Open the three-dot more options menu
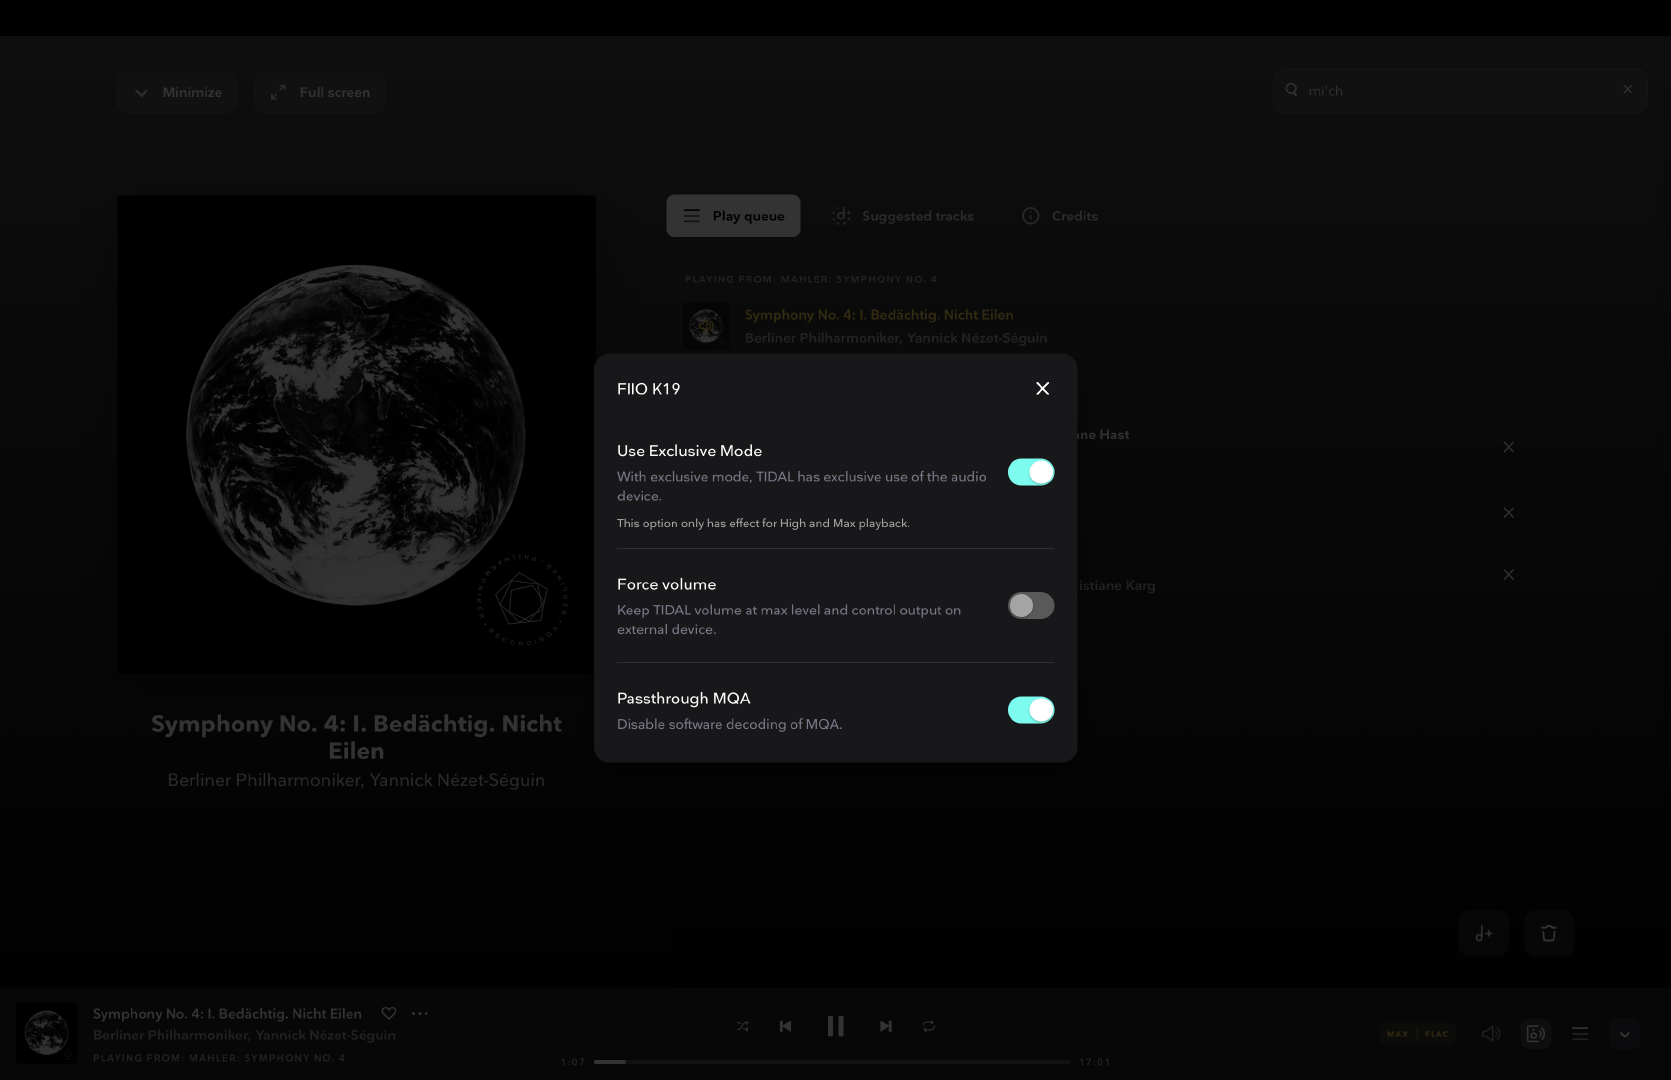This screenshot has width=1671, height=1080. point(420,1013)
